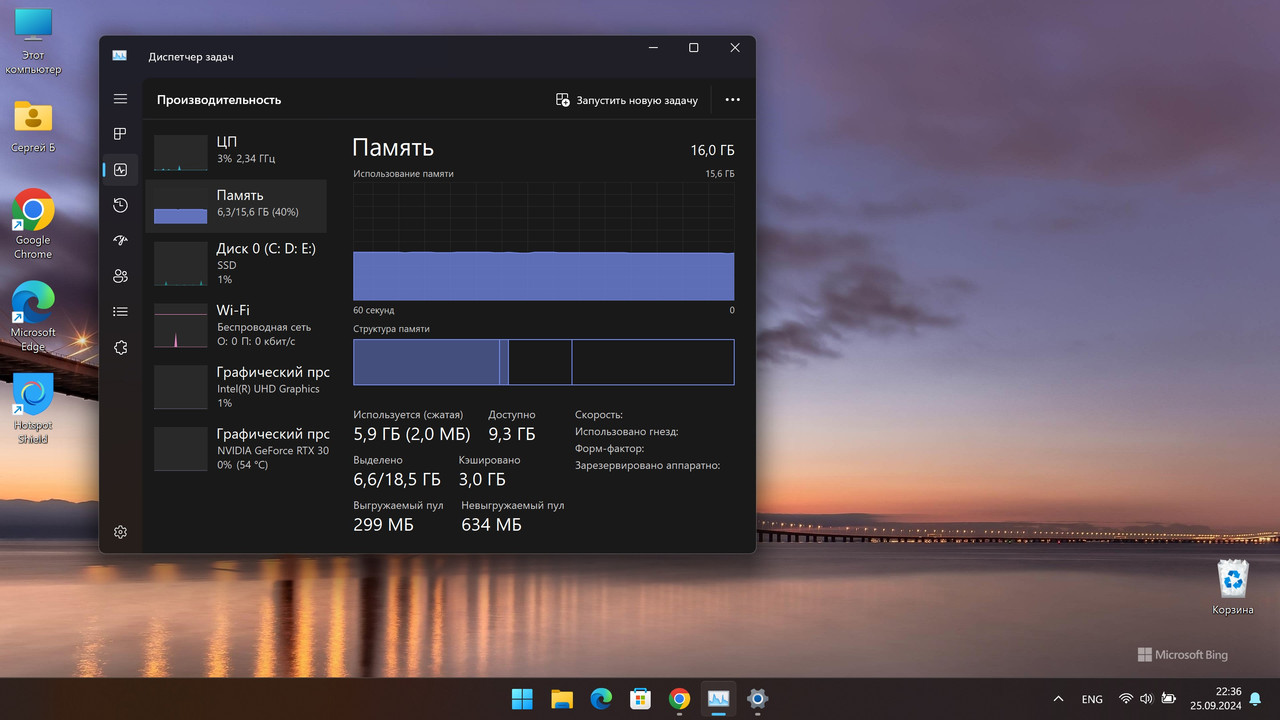The width and height of the screenshot is (1280, 720).
Task: Open Task Manager settings gear in sidebar
Action: (120, 532)
